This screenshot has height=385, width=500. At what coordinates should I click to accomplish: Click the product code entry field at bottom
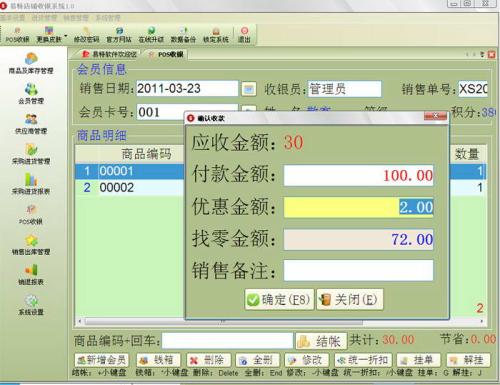[x=227, y=341]
